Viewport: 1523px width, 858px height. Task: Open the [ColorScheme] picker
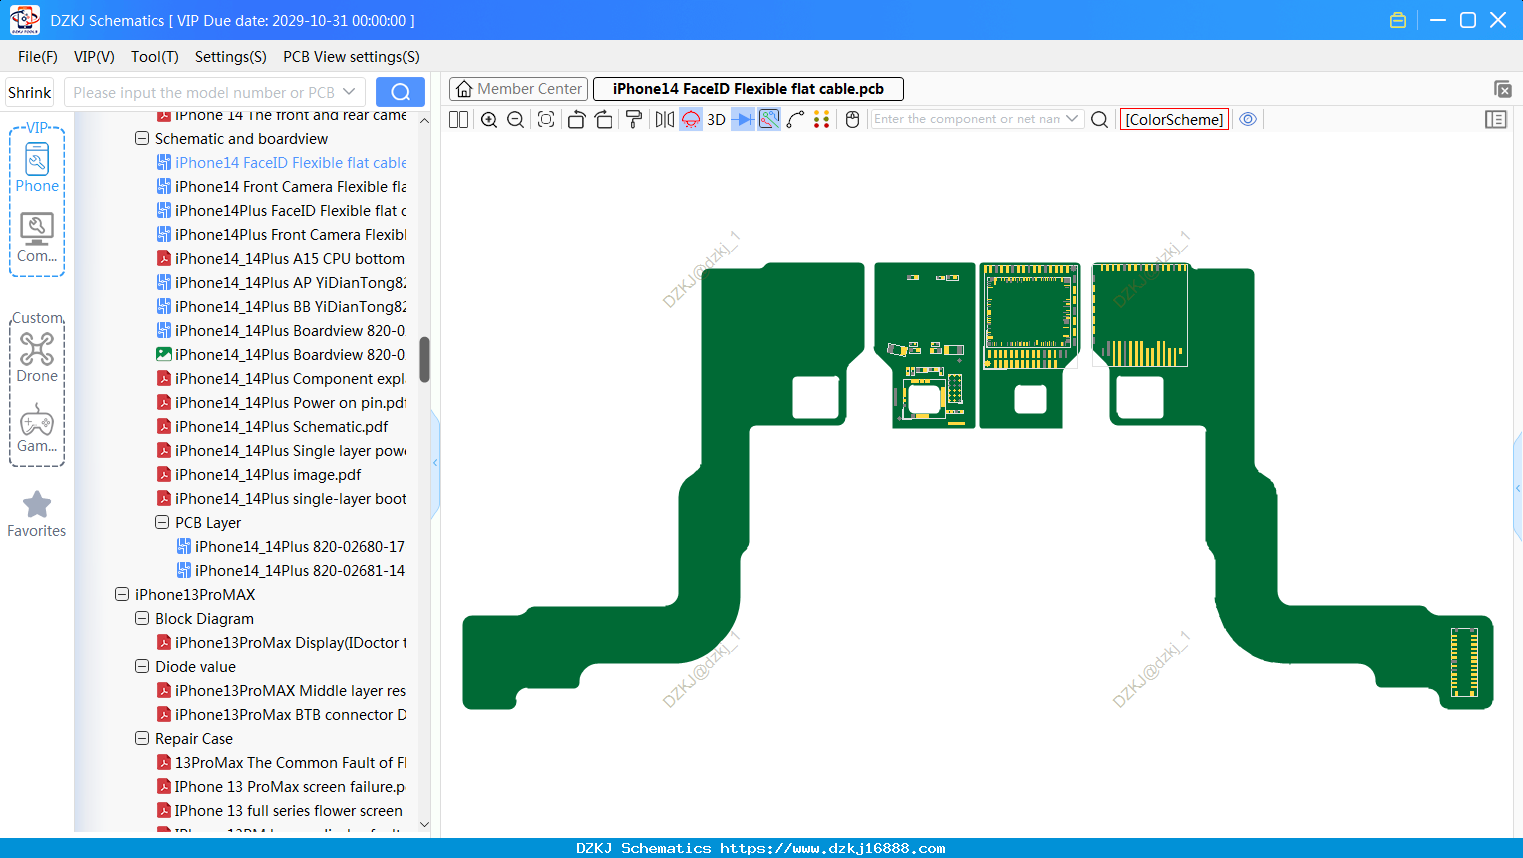pyautogui.click(x=1175, y=120)
